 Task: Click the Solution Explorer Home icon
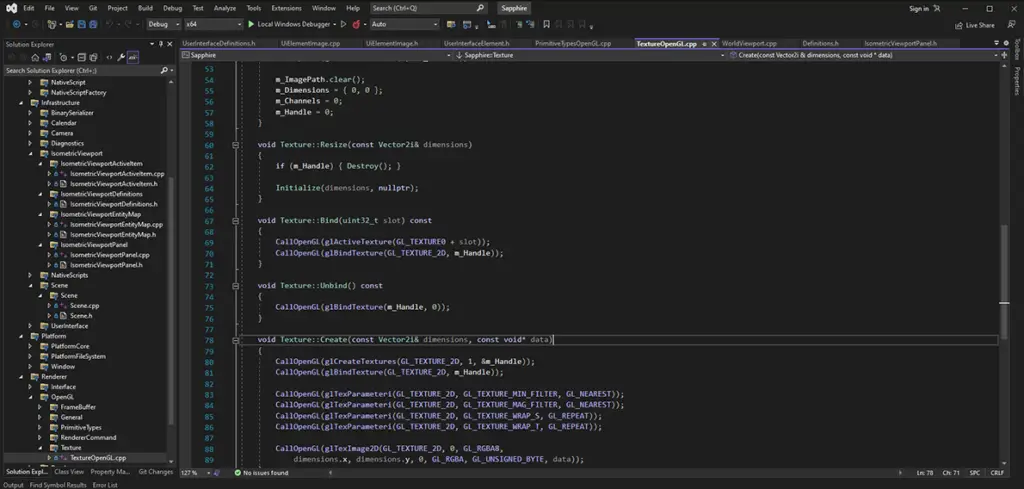tap(35, 57)
